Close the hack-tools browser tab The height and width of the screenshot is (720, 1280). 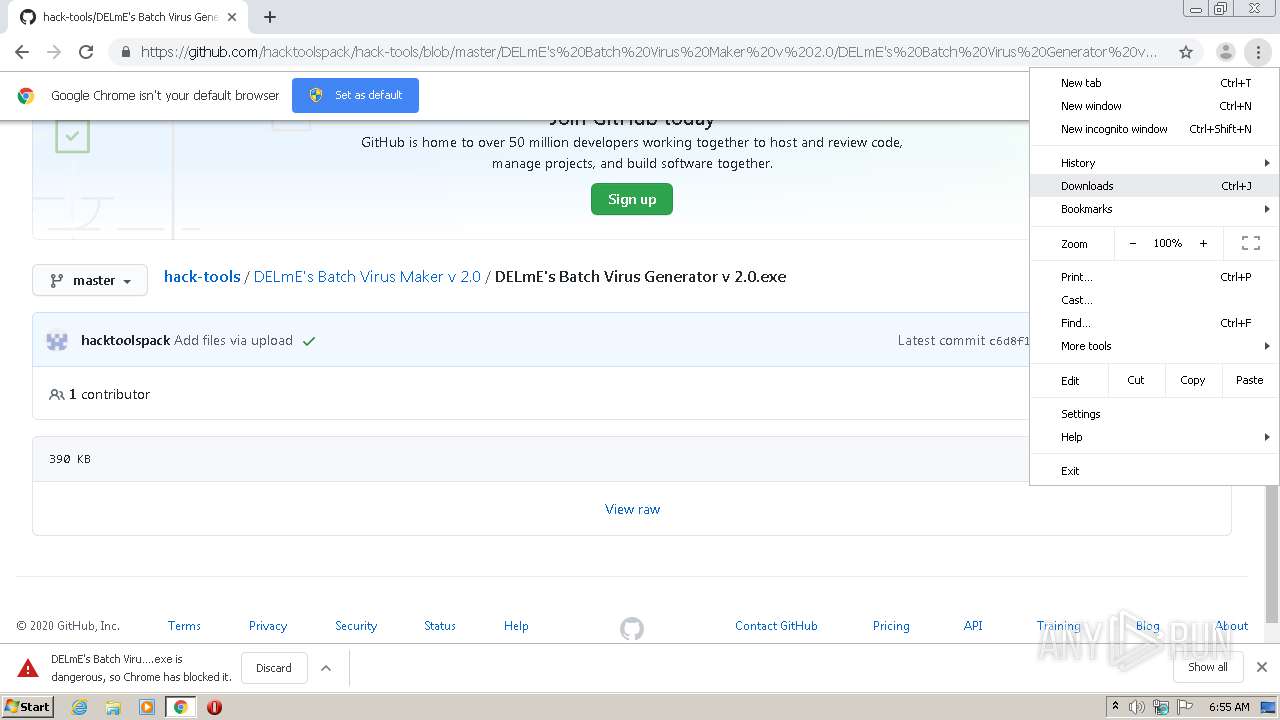pyautogui.click(x=232, y=17)
